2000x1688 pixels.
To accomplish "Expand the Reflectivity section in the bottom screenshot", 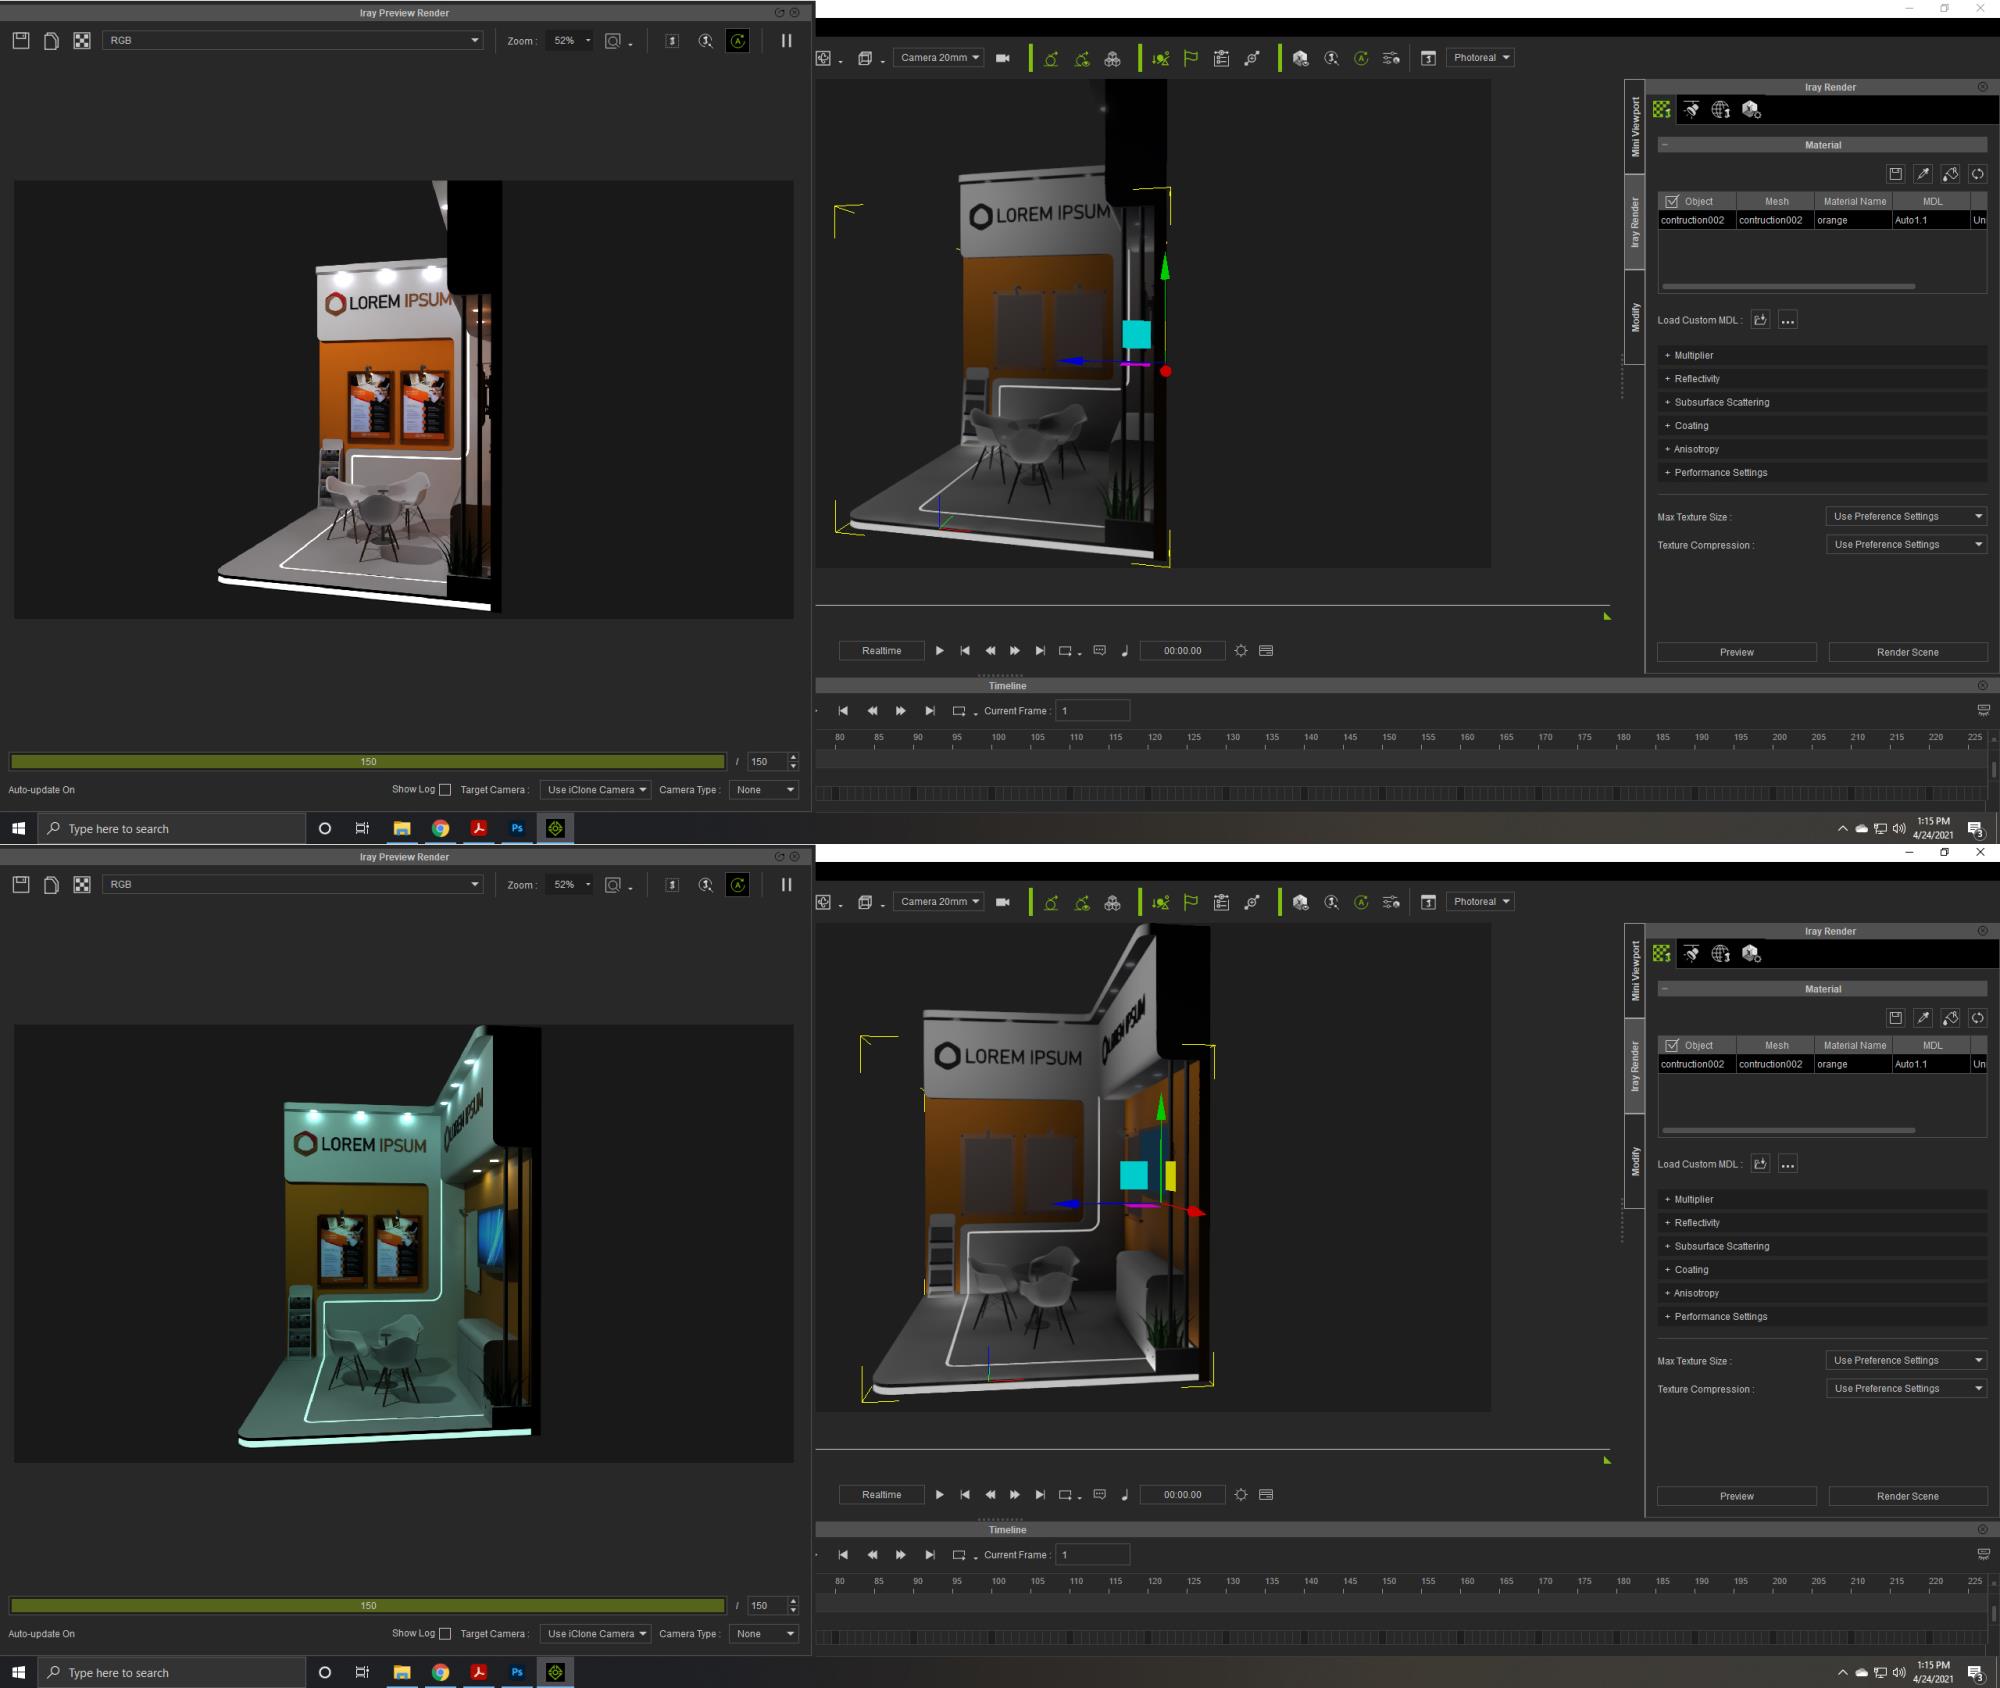I will [1822, 1223].
